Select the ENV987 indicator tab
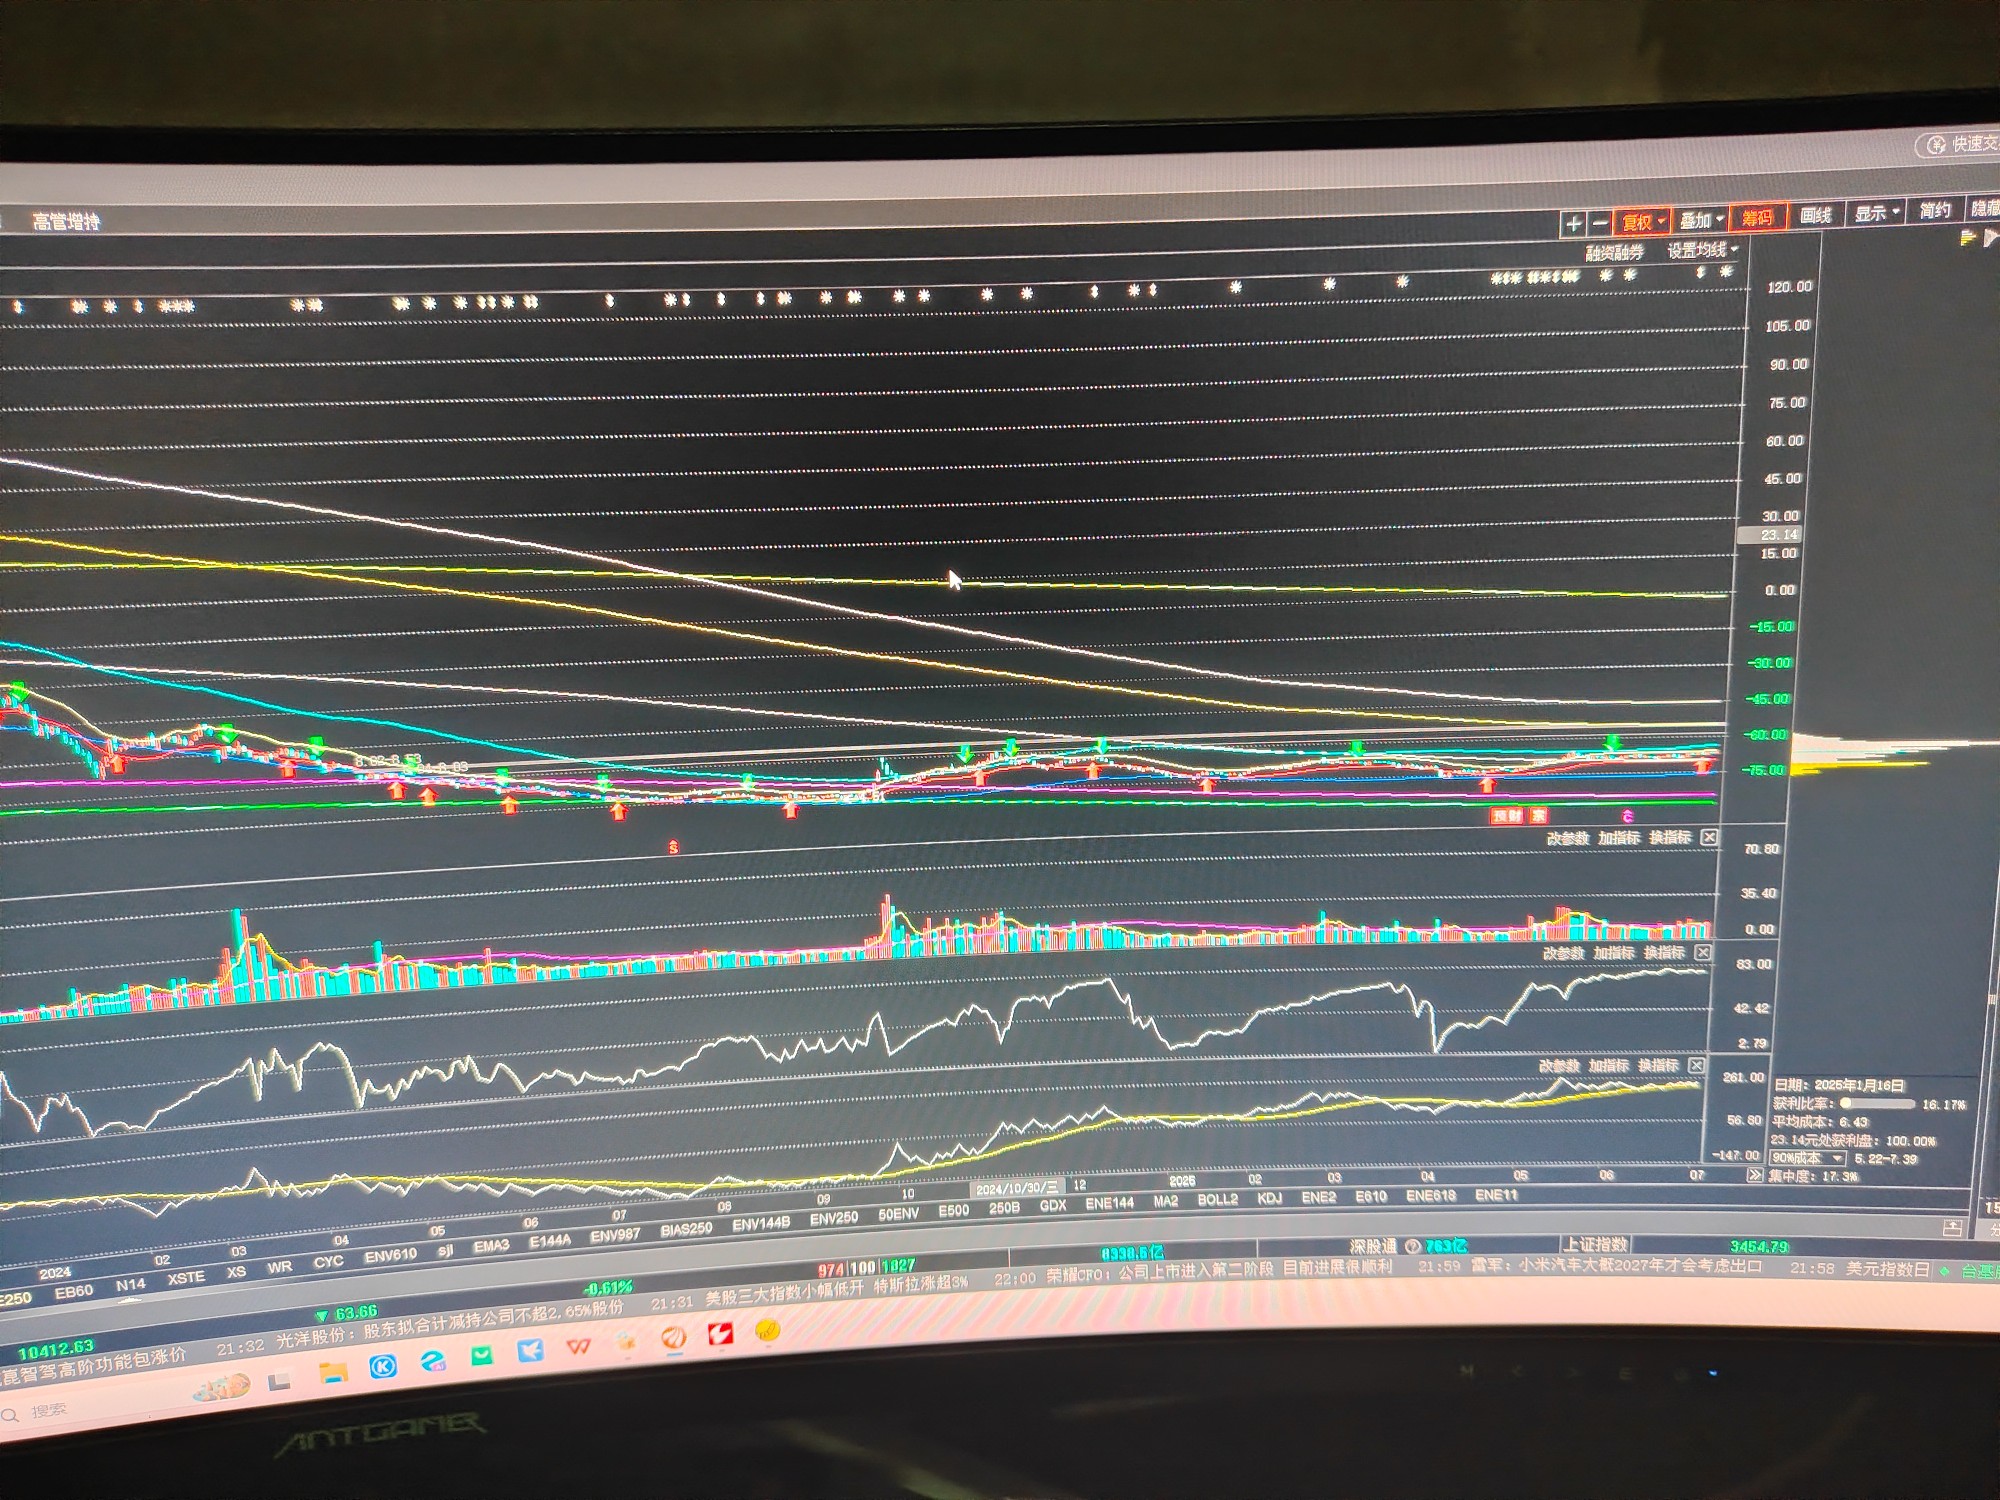The image size is (2000, 1500). (x=614, y=1235)
